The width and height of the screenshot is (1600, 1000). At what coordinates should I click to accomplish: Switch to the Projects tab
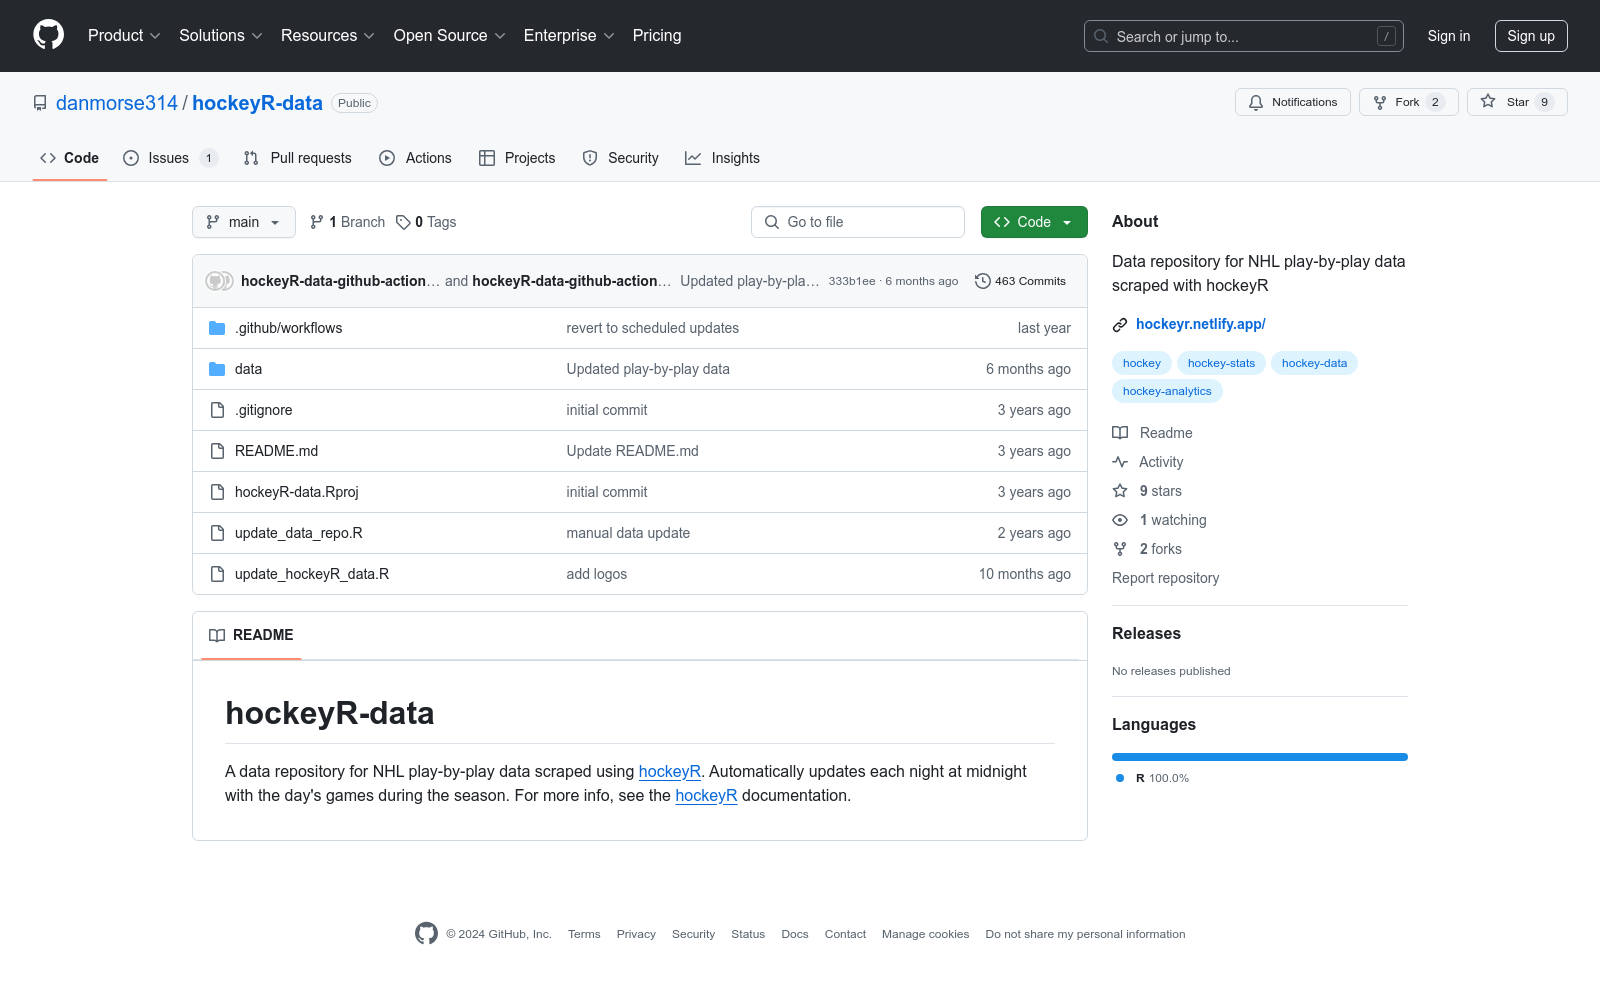(x=517, y=158)
